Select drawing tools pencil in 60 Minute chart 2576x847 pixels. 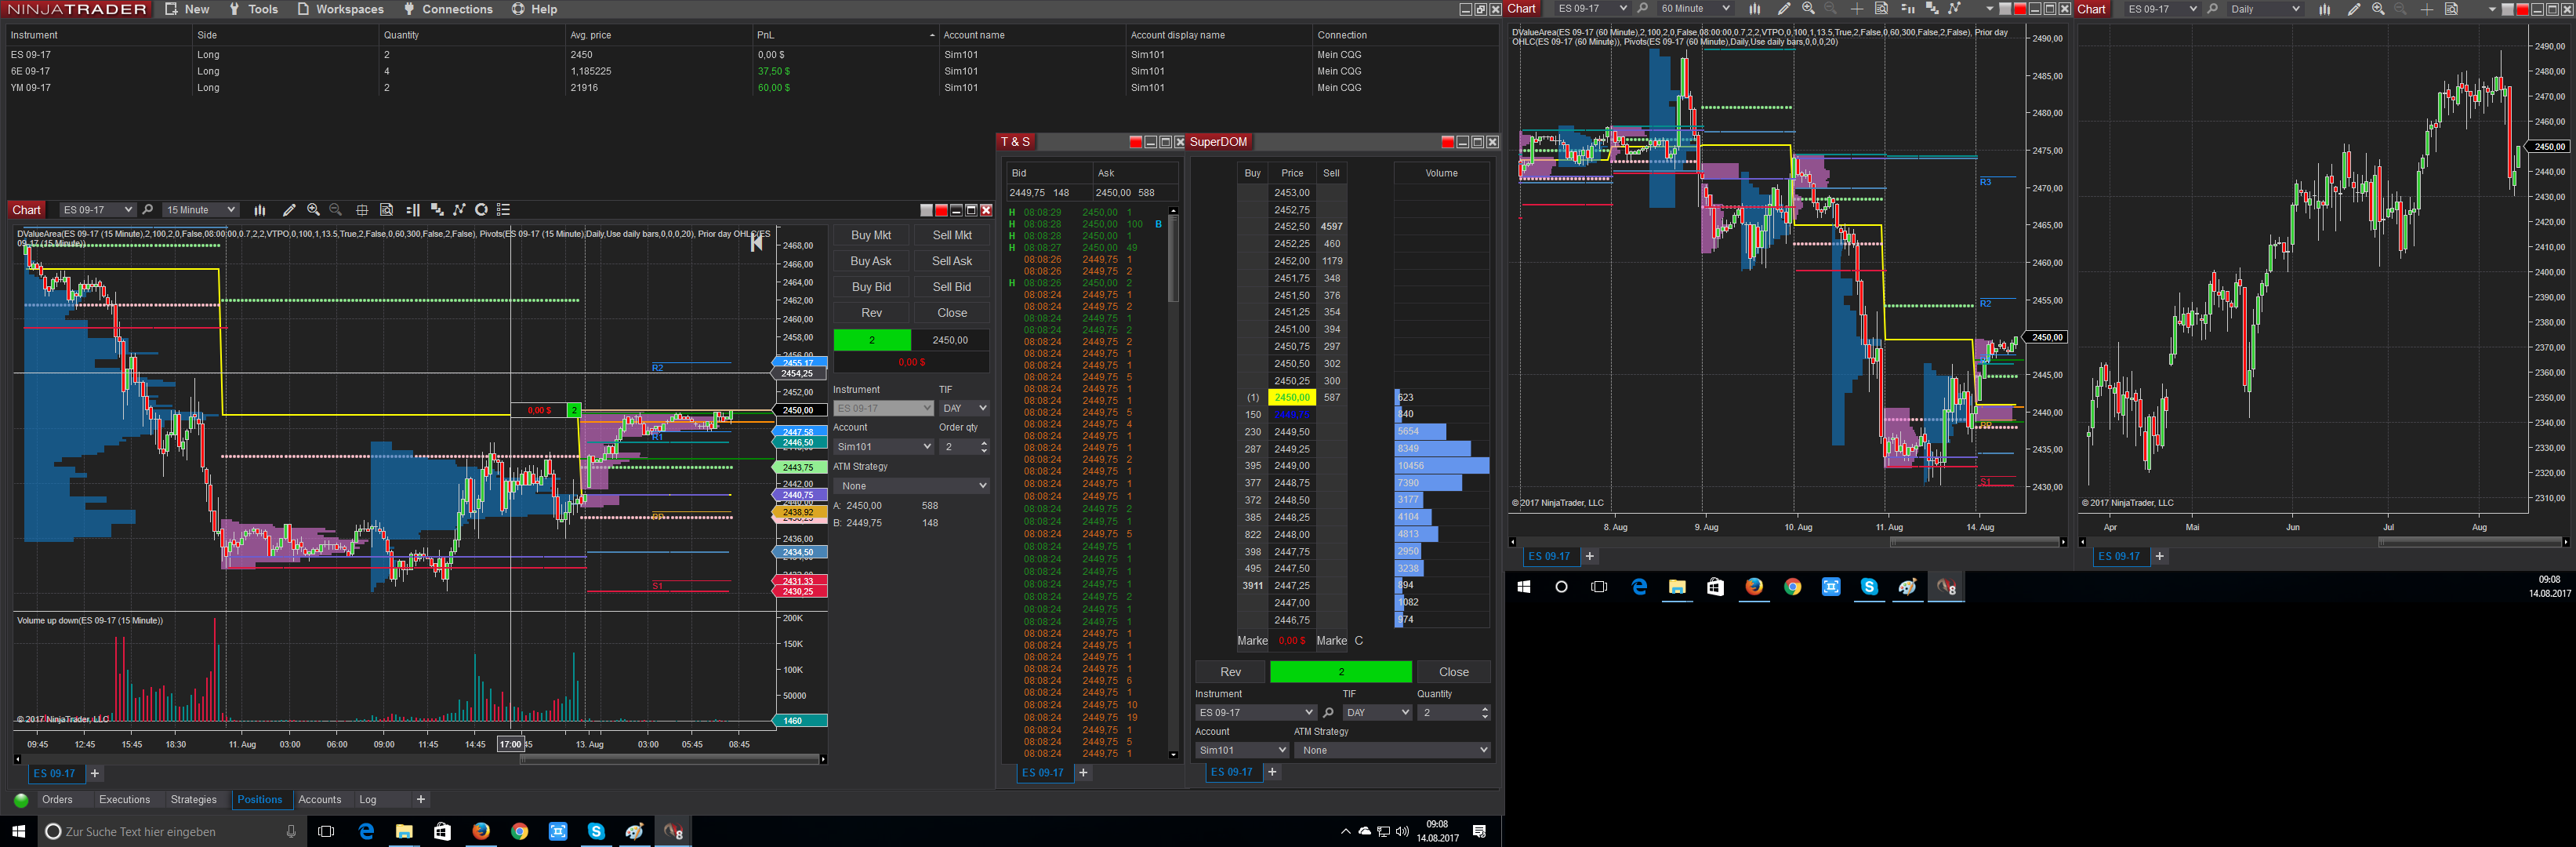point(1784,9)
